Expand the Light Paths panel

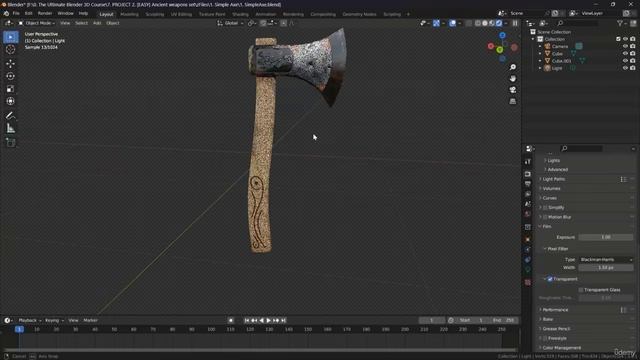pos(554,179)
